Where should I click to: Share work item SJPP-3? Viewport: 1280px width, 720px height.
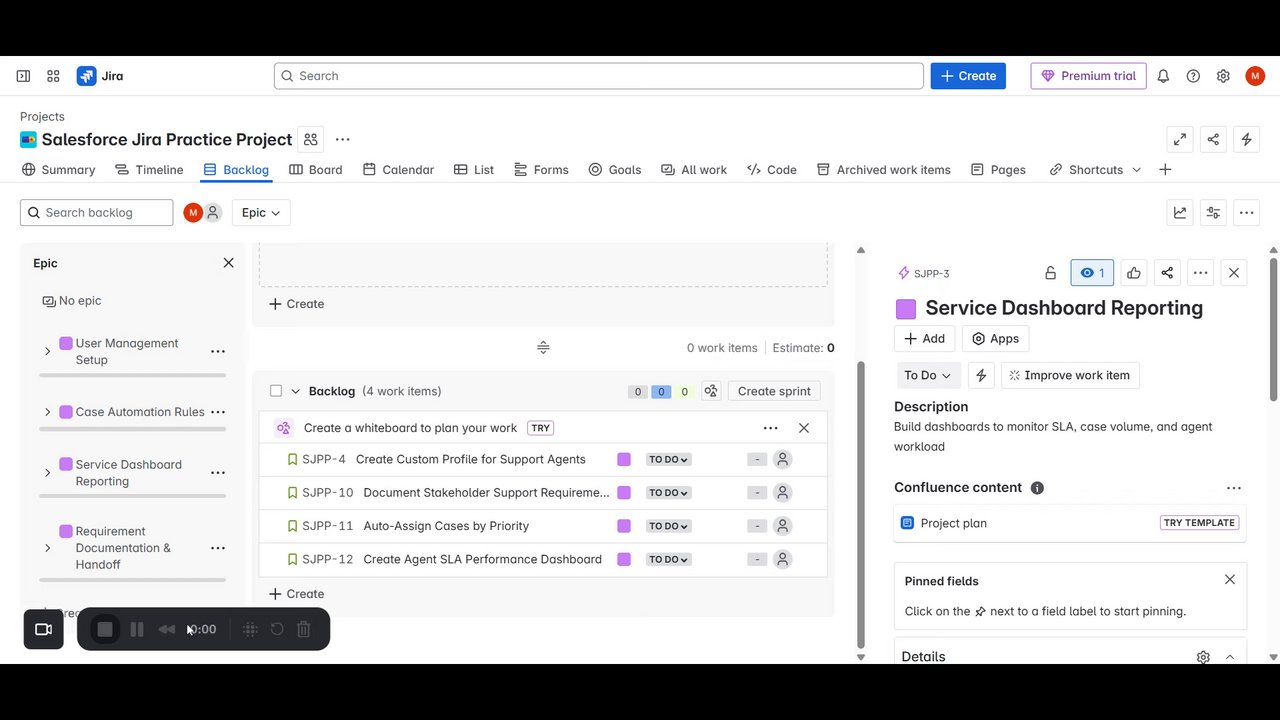click(1167, 273)
